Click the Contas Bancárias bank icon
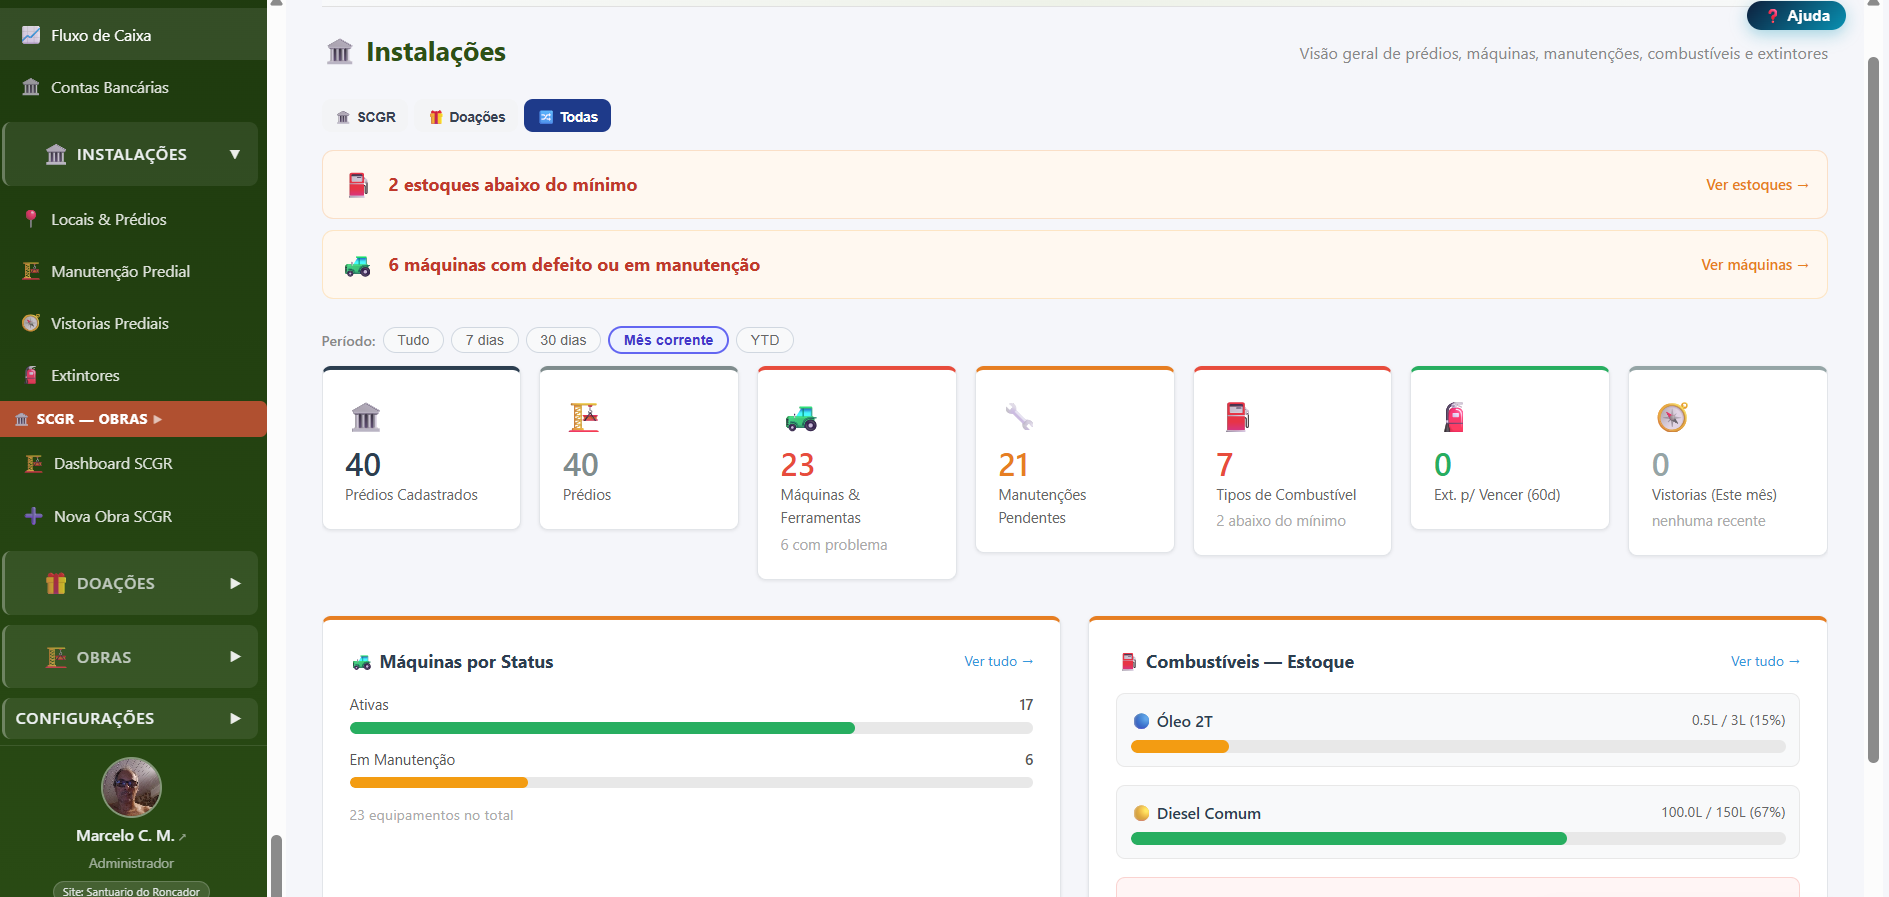Viewport: 1889px width, 897px height. [31, 87]
